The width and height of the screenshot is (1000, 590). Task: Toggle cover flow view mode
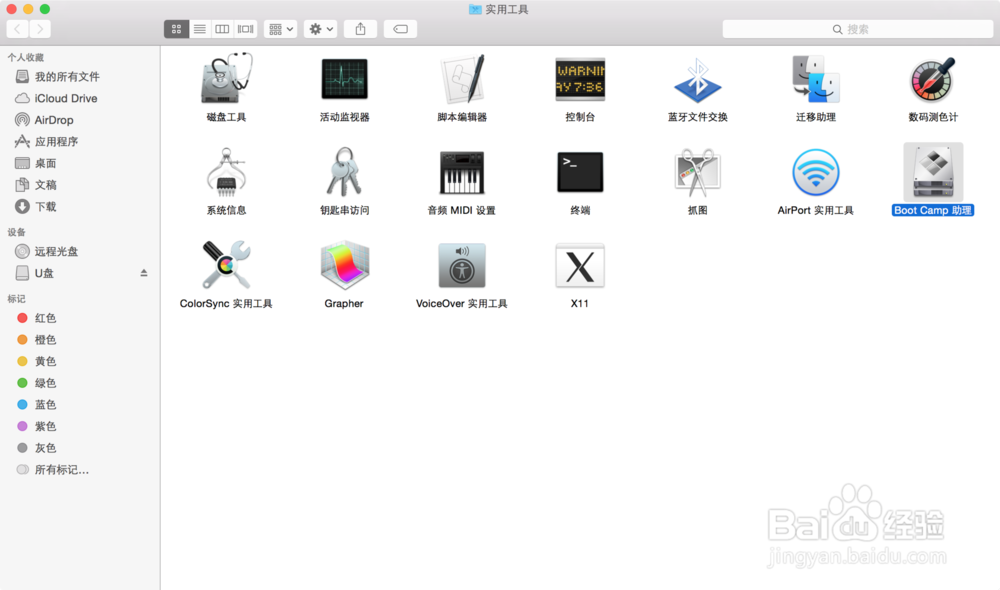click(245, 28)
